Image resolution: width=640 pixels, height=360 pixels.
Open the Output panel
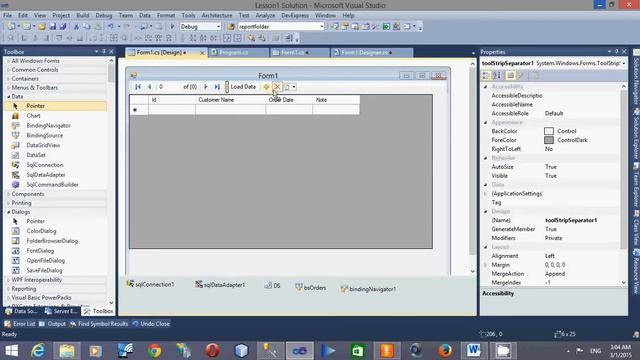coord(52,324)
